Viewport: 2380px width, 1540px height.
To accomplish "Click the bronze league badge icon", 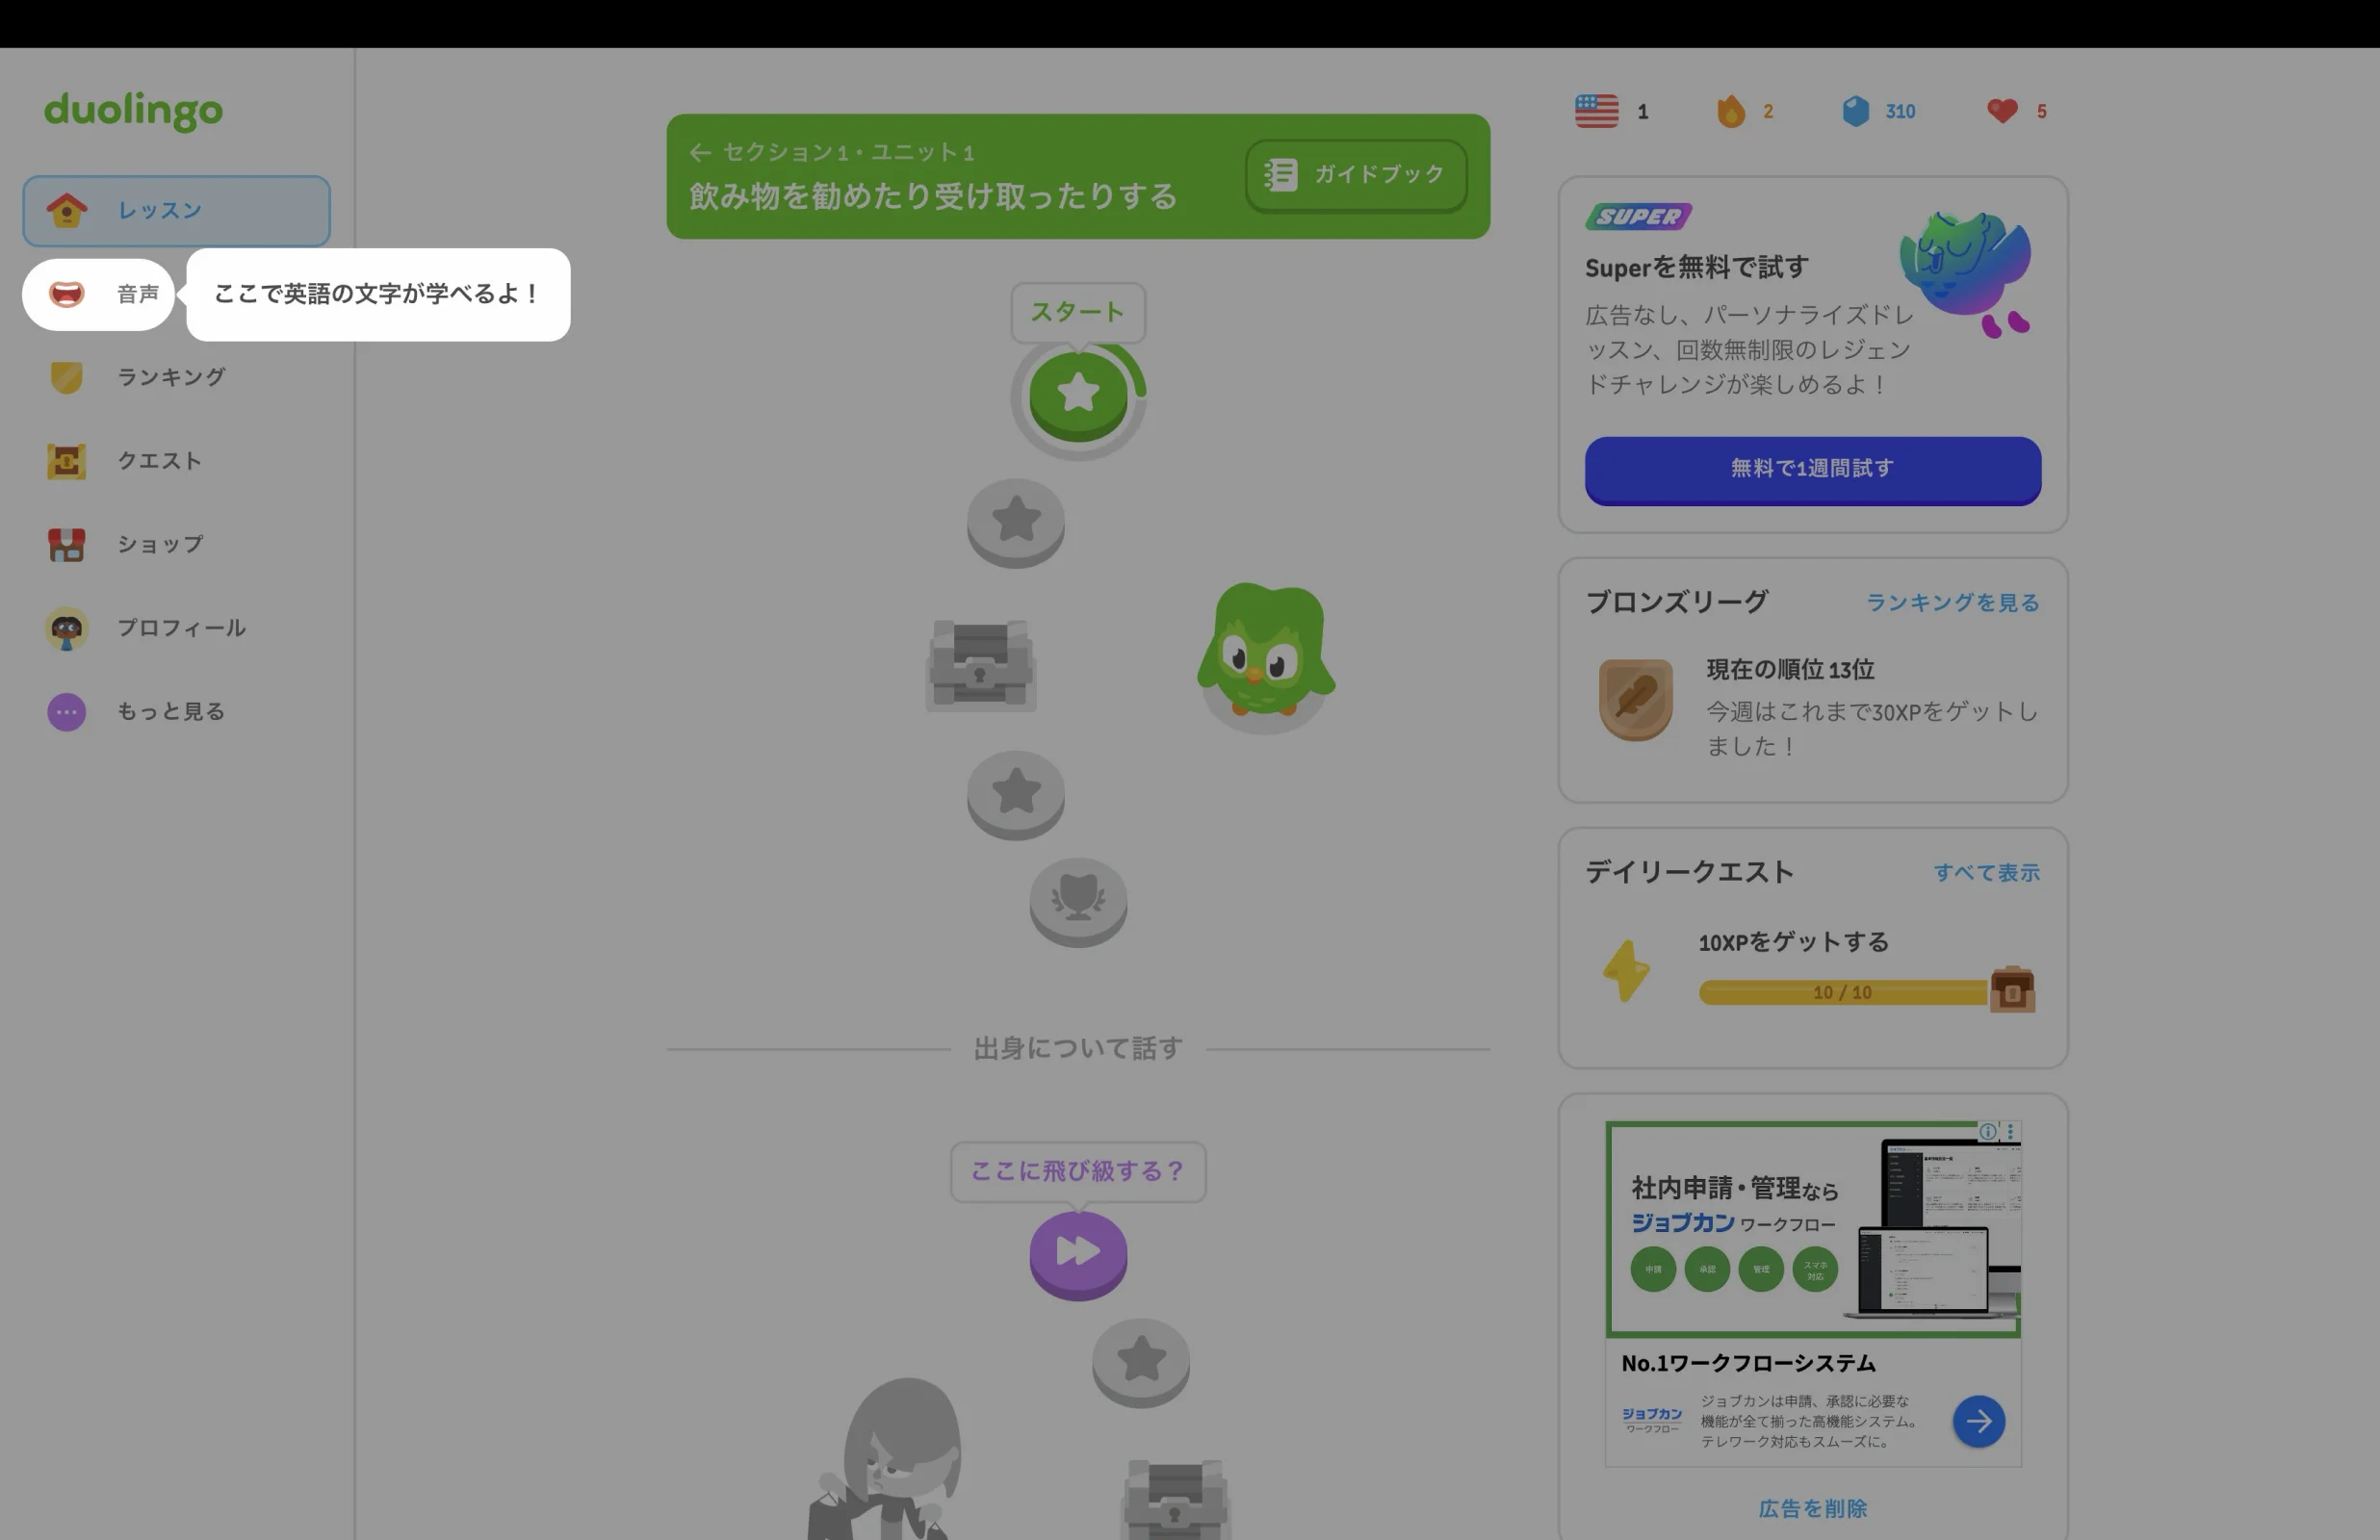I will [x=1635, y=699].
